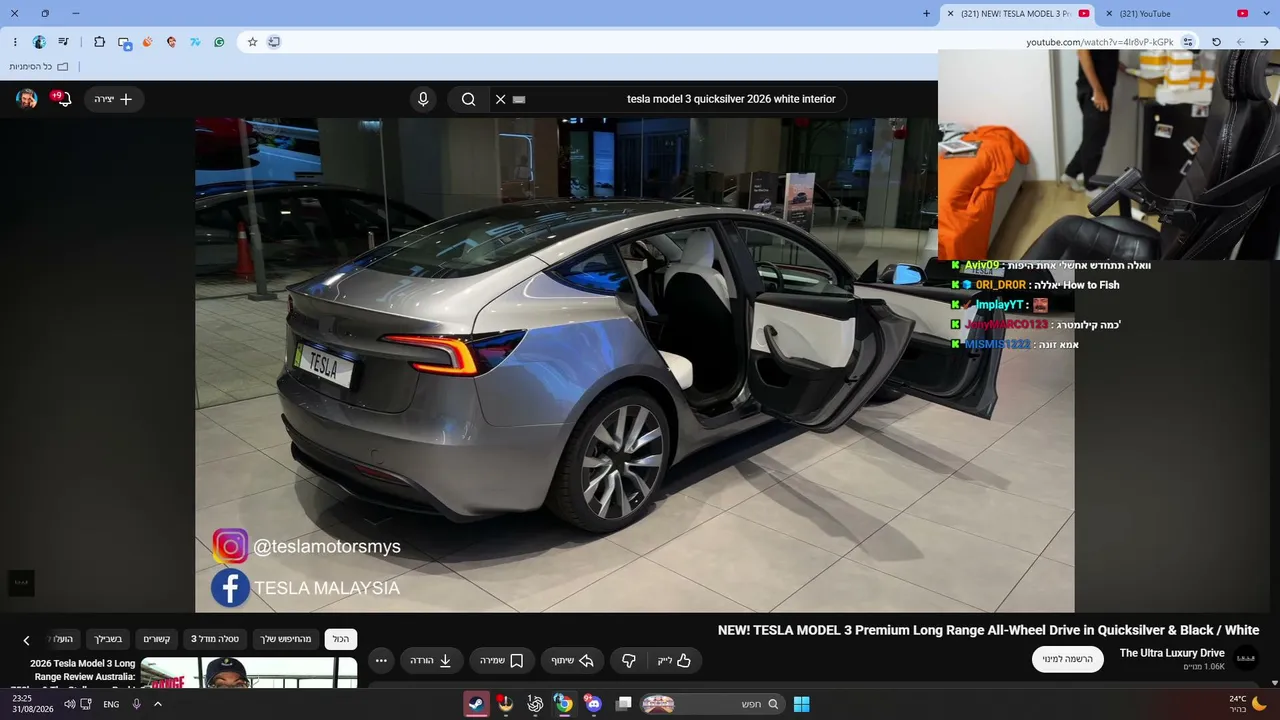Open the ChatGPT taskbar icon
1280x720 pixels.
tap(535, 704)
